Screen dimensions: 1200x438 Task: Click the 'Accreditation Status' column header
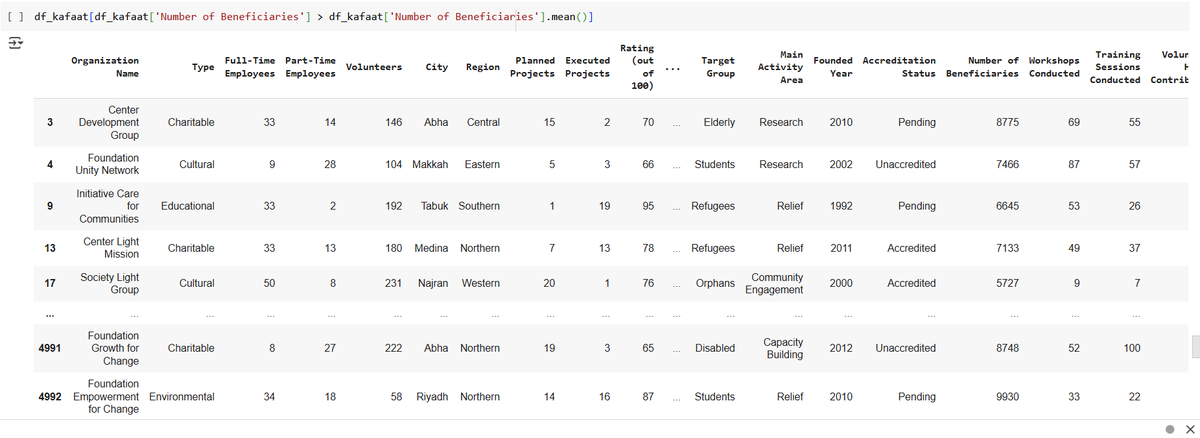pyautogui.click(x=899, y=67)
